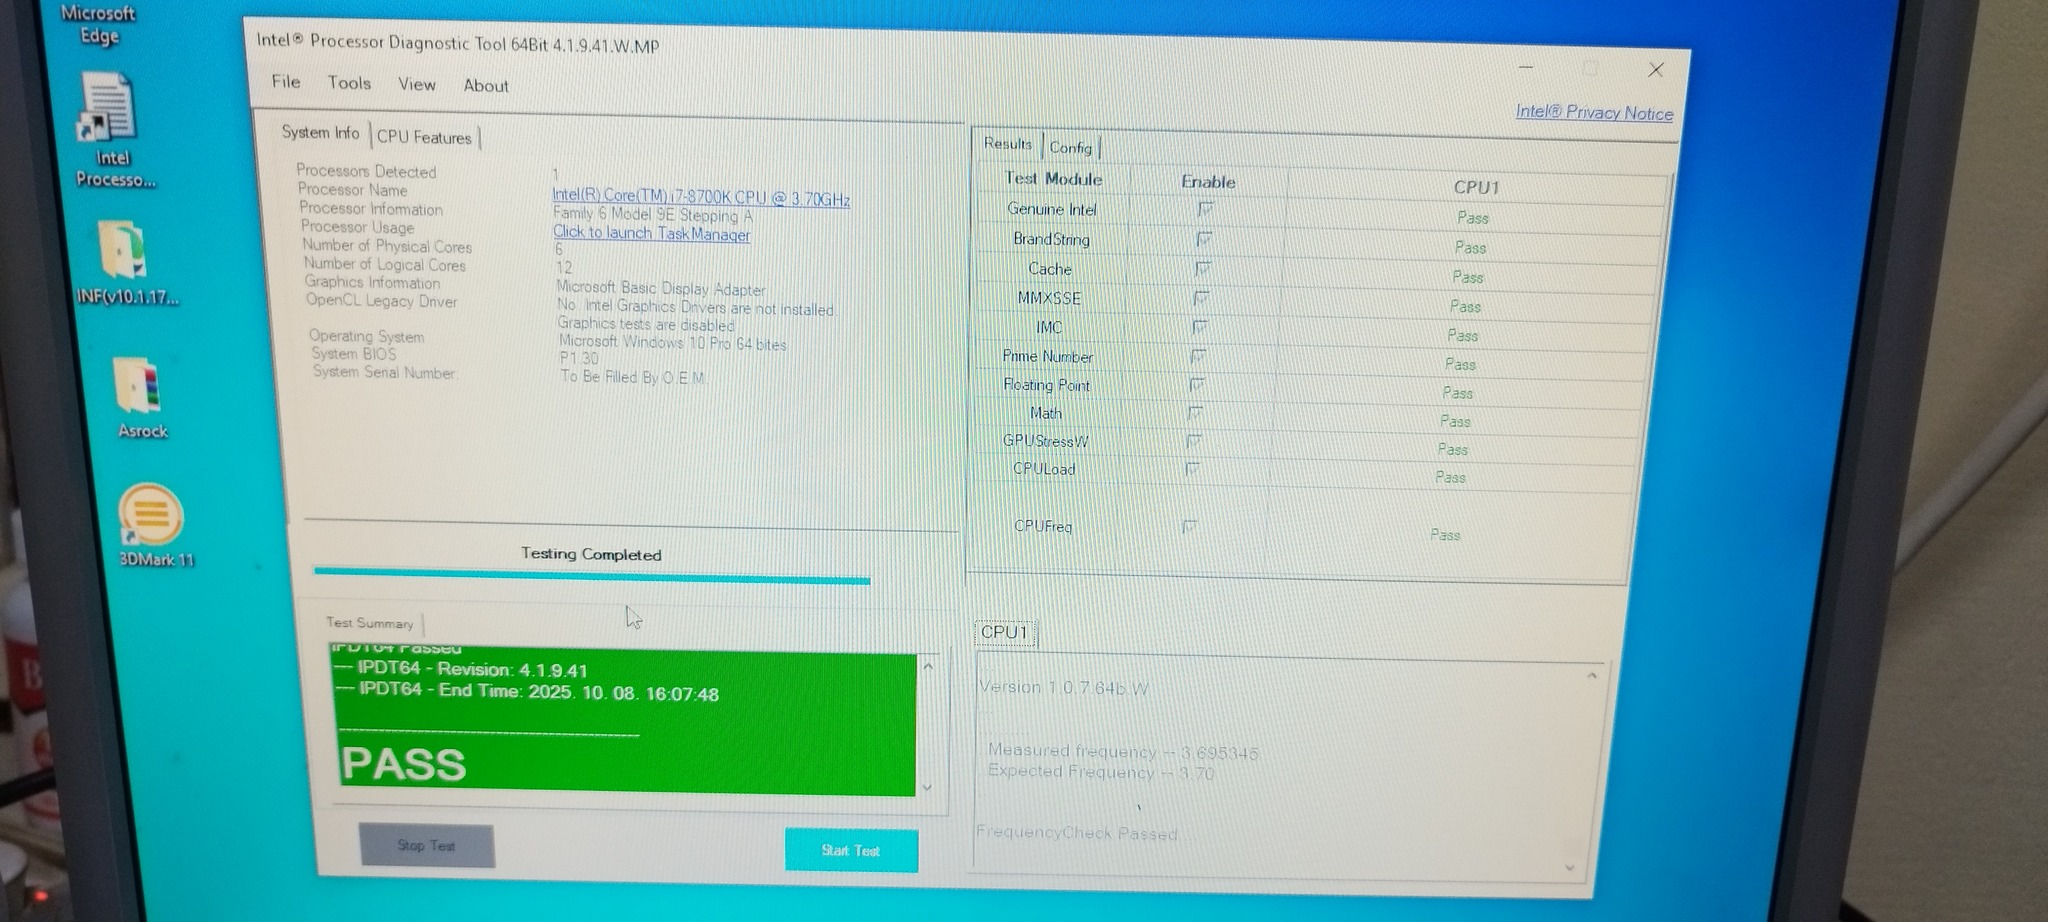Toggle the MMXSSE enable checkbox
Viewport: 2048px width, 922px height.
pos(1201,298)
